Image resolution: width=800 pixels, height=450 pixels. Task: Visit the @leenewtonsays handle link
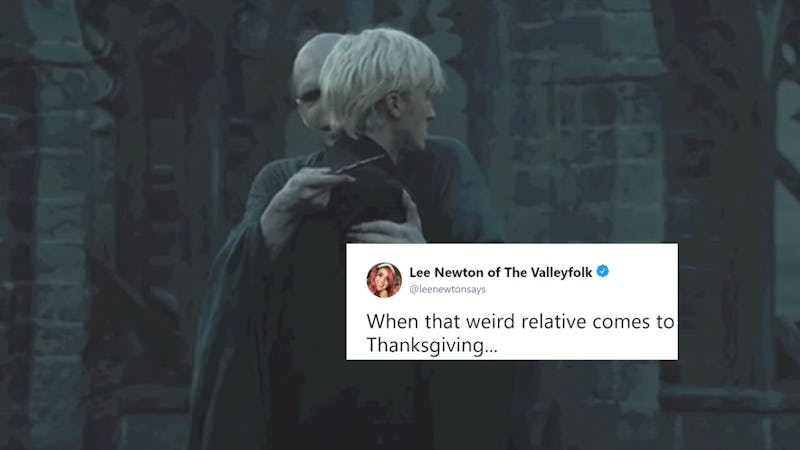[447, 289]
